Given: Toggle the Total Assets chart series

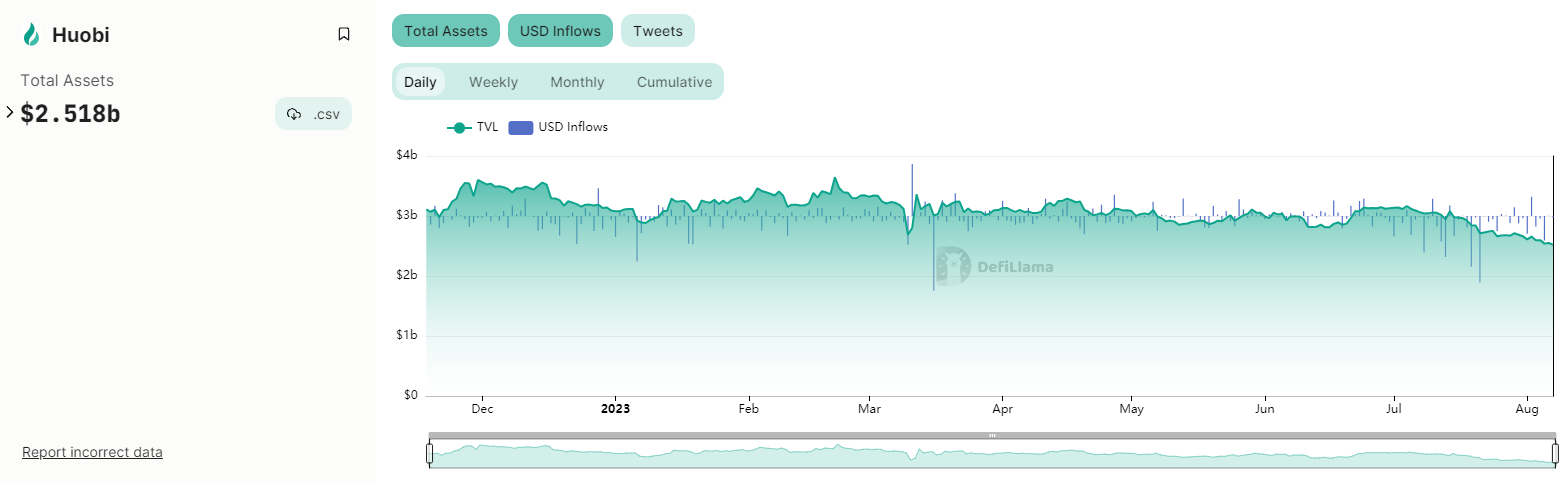Looking at the screenshot, I should tap(446, 31).
